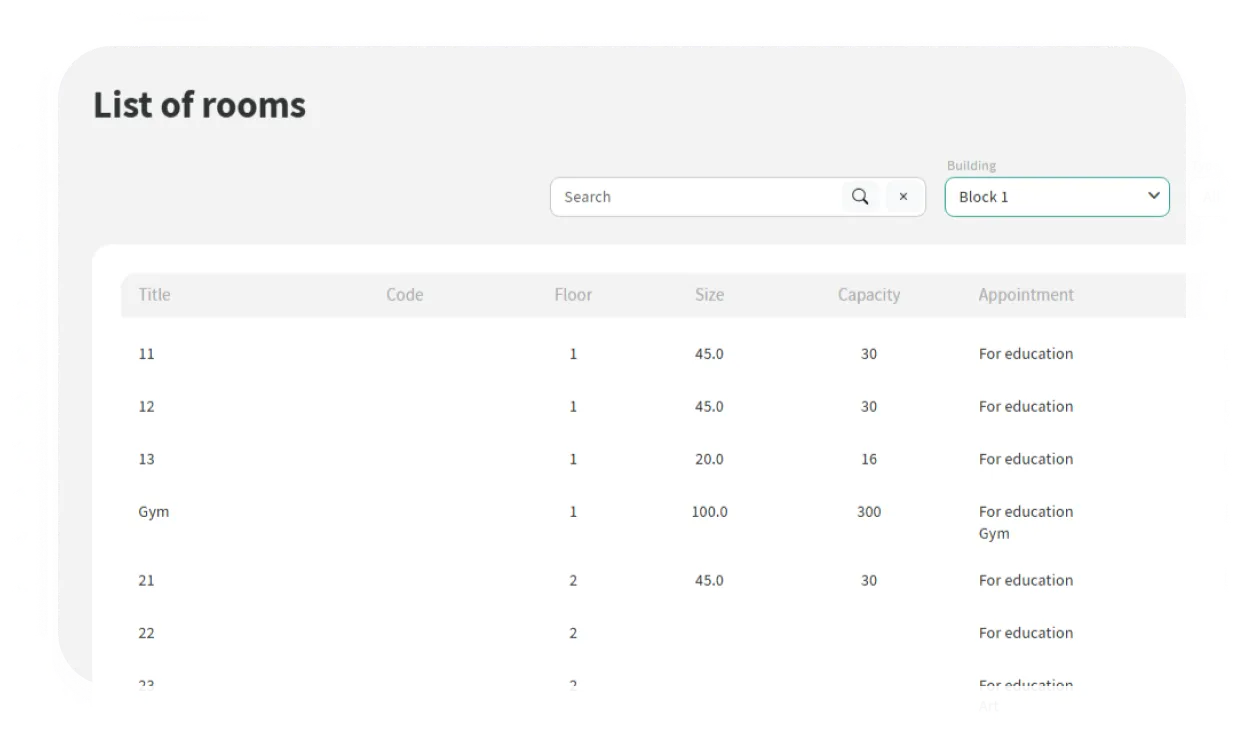Click the Code column header

404,295
